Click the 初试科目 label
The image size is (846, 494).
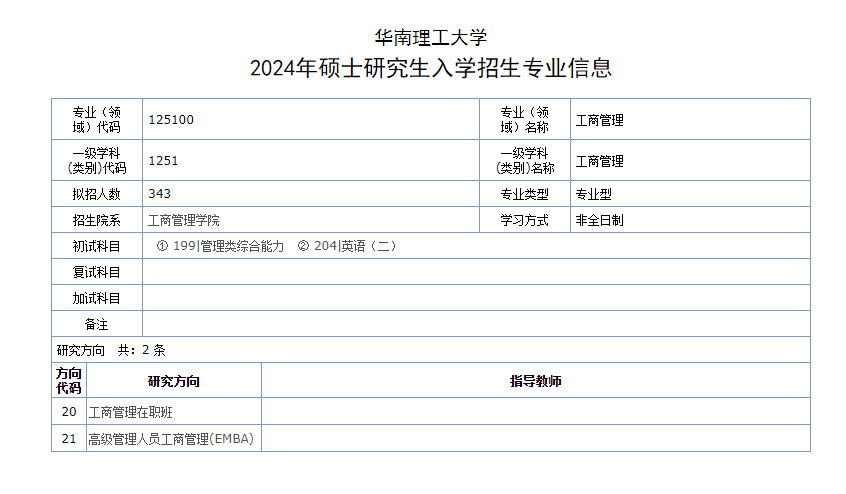97,246
